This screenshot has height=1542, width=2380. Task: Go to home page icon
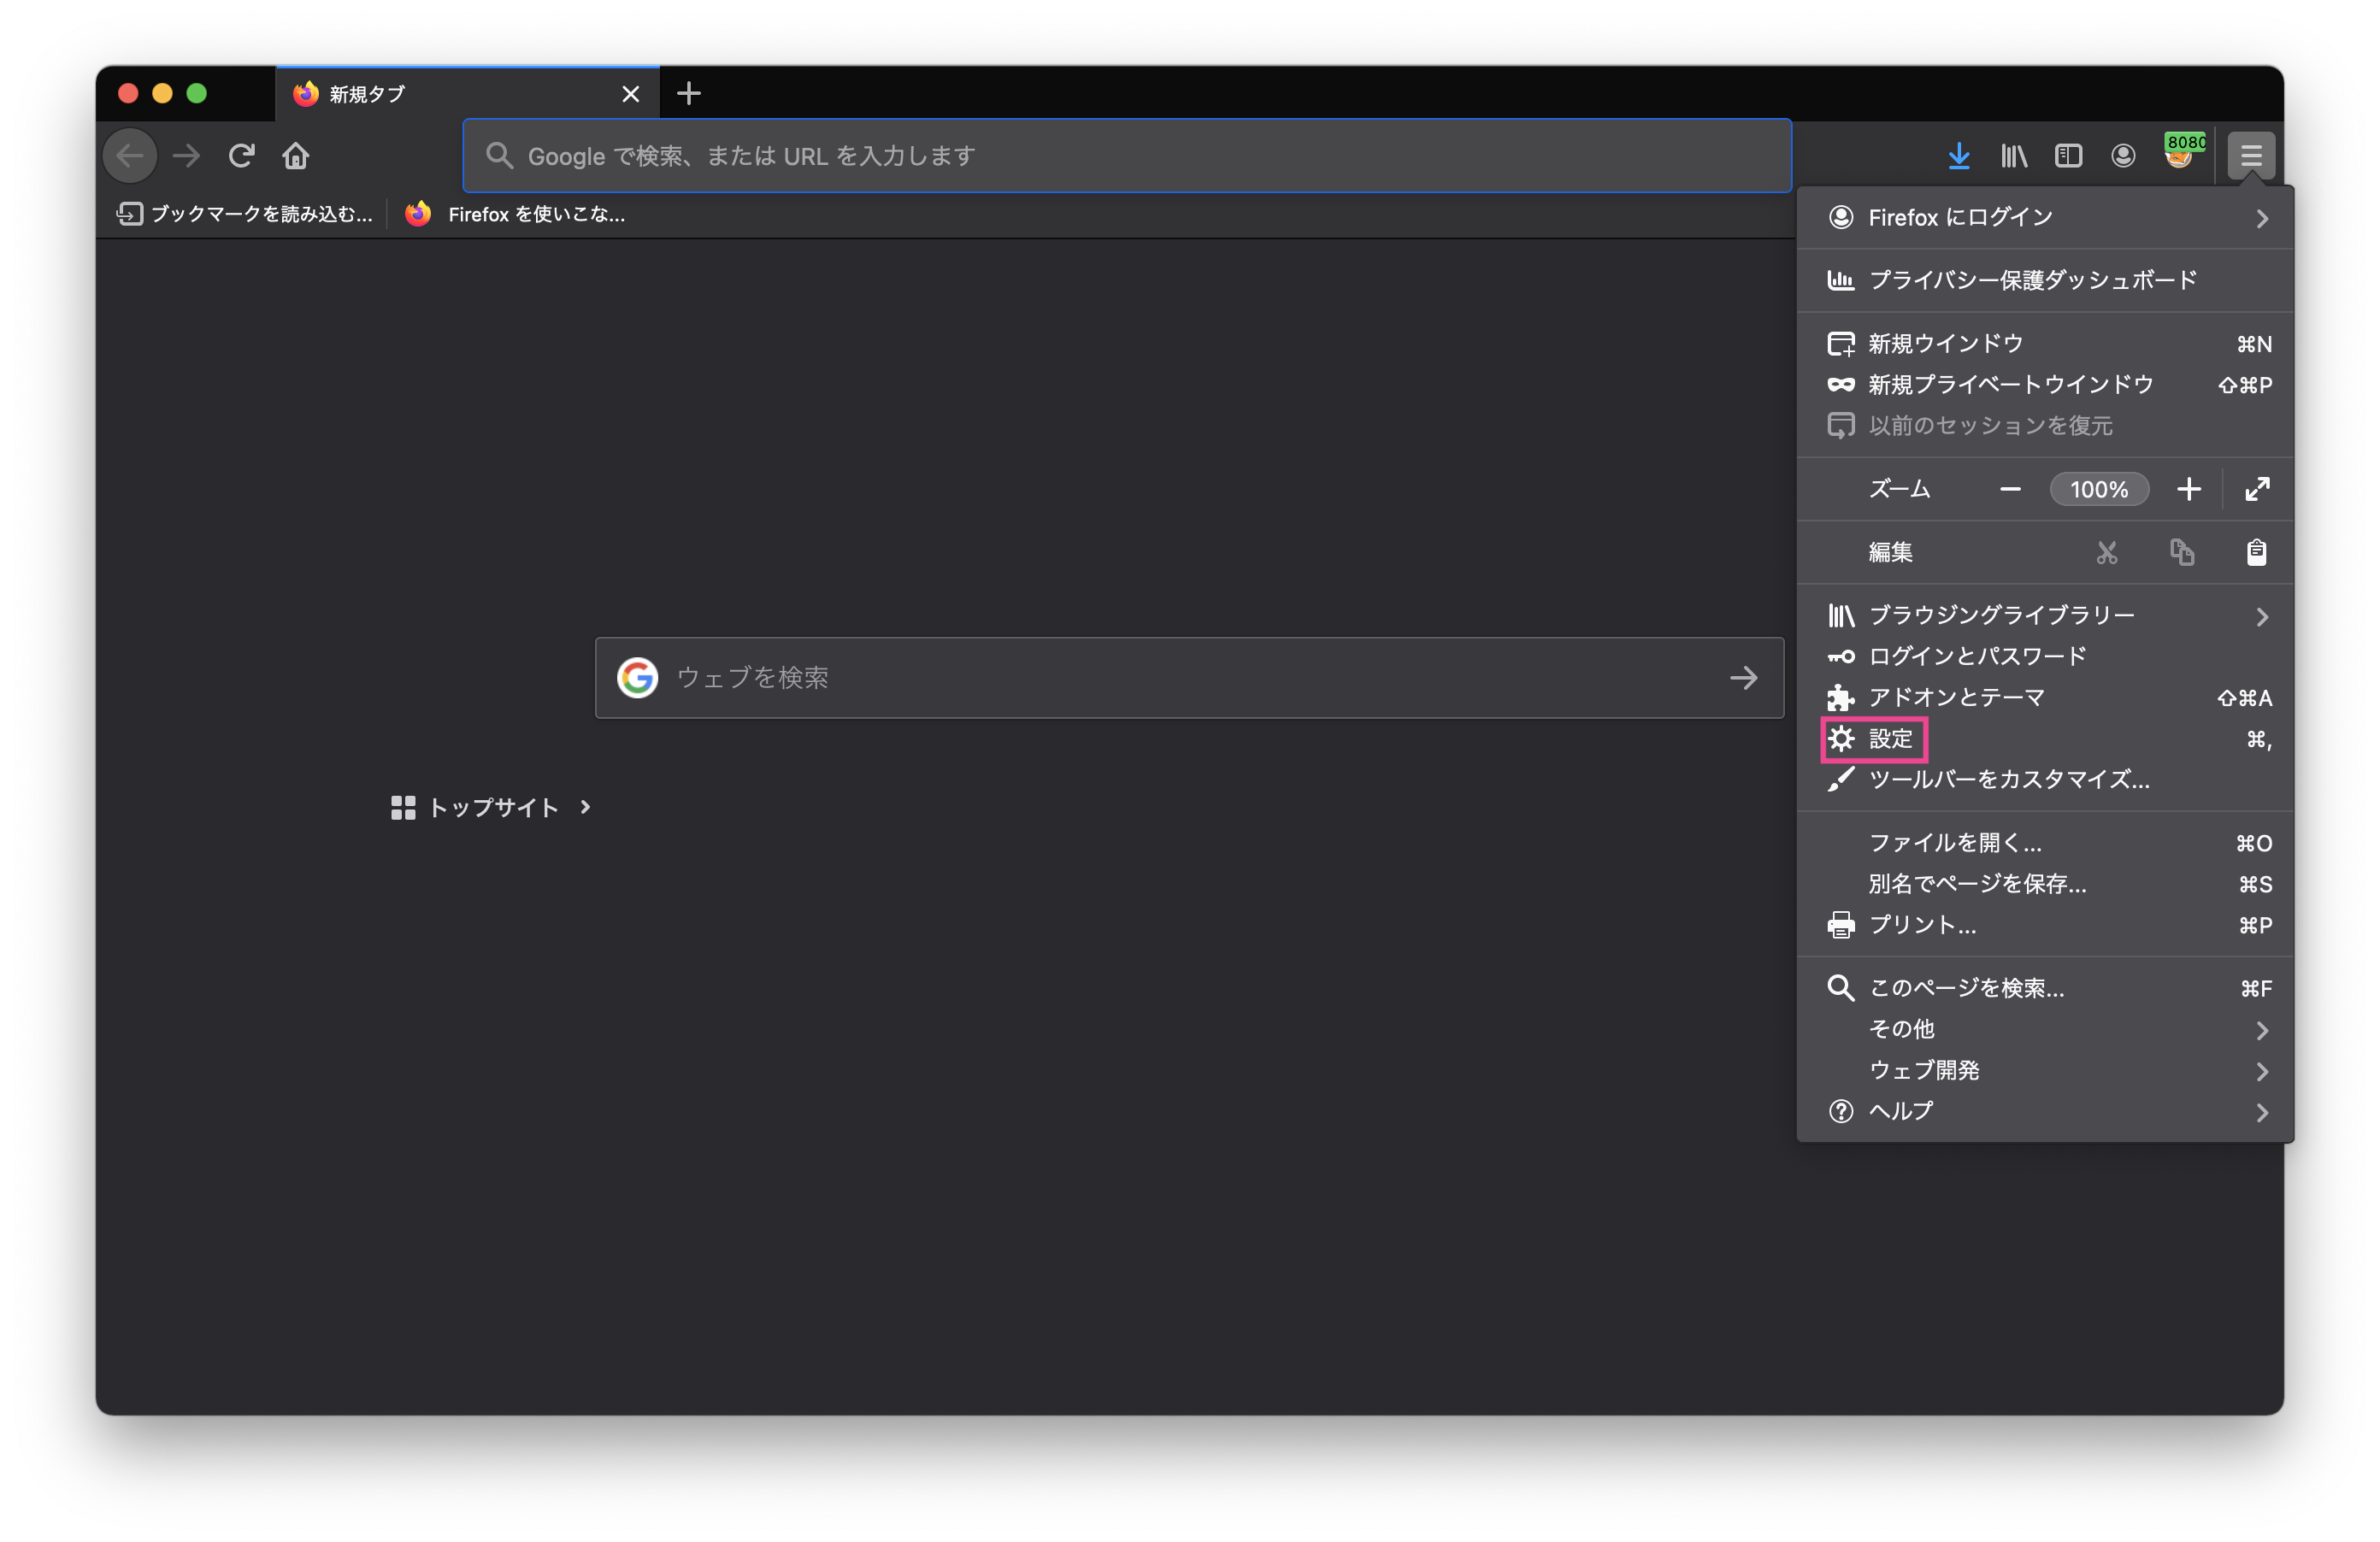click(296, 156)
